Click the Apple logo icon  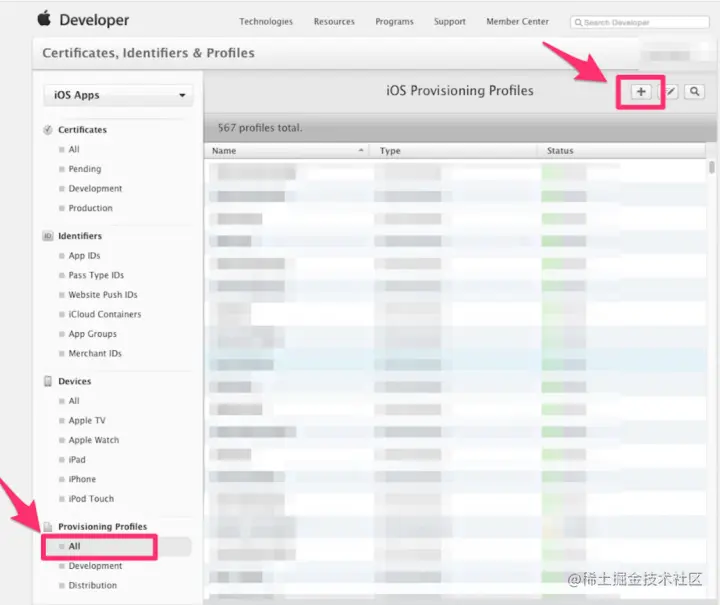point(44,19)
